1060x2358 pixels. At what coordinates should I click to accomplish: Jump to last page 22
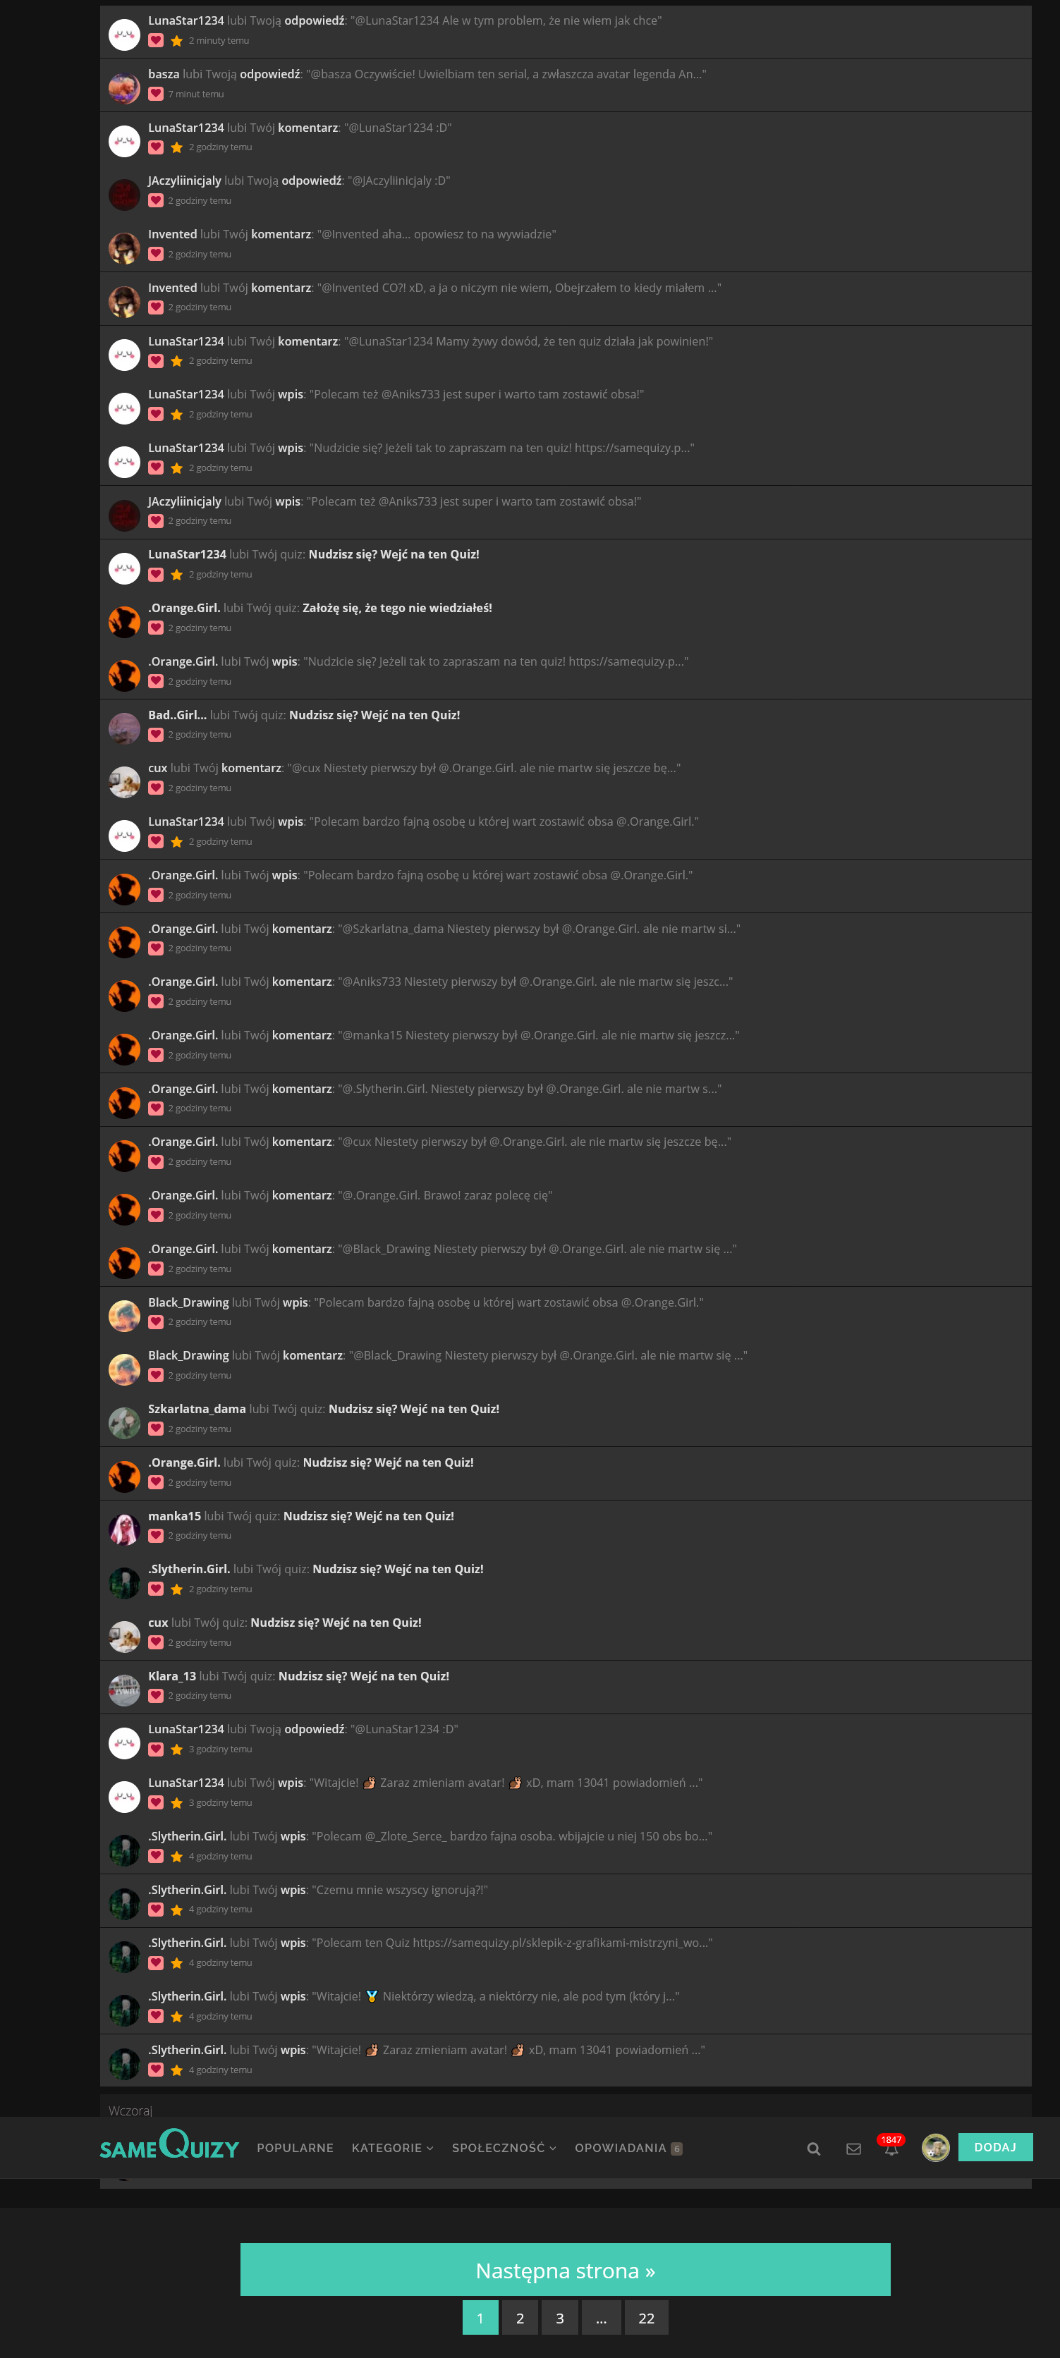click(x=646, y=2318)
